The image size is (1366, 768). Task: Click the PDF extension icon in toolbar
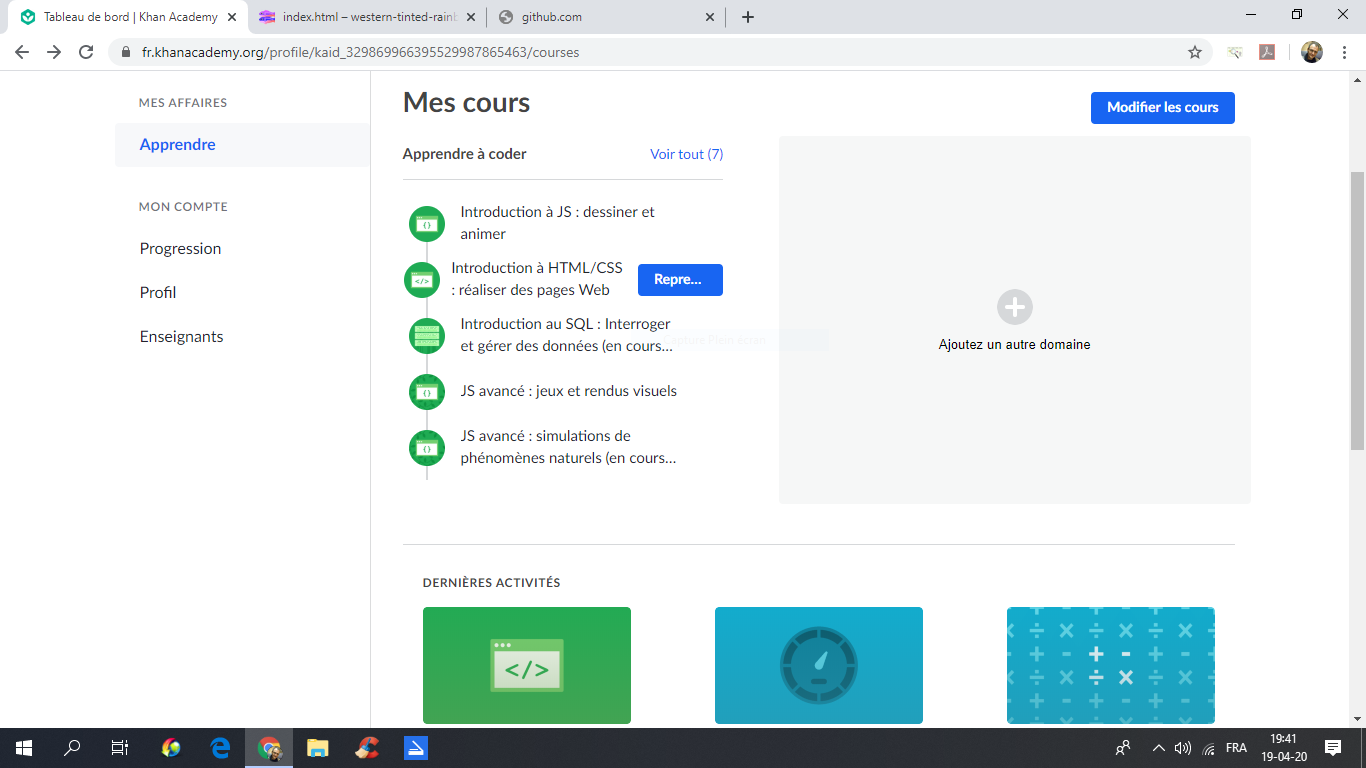(x=1267, y=52)
